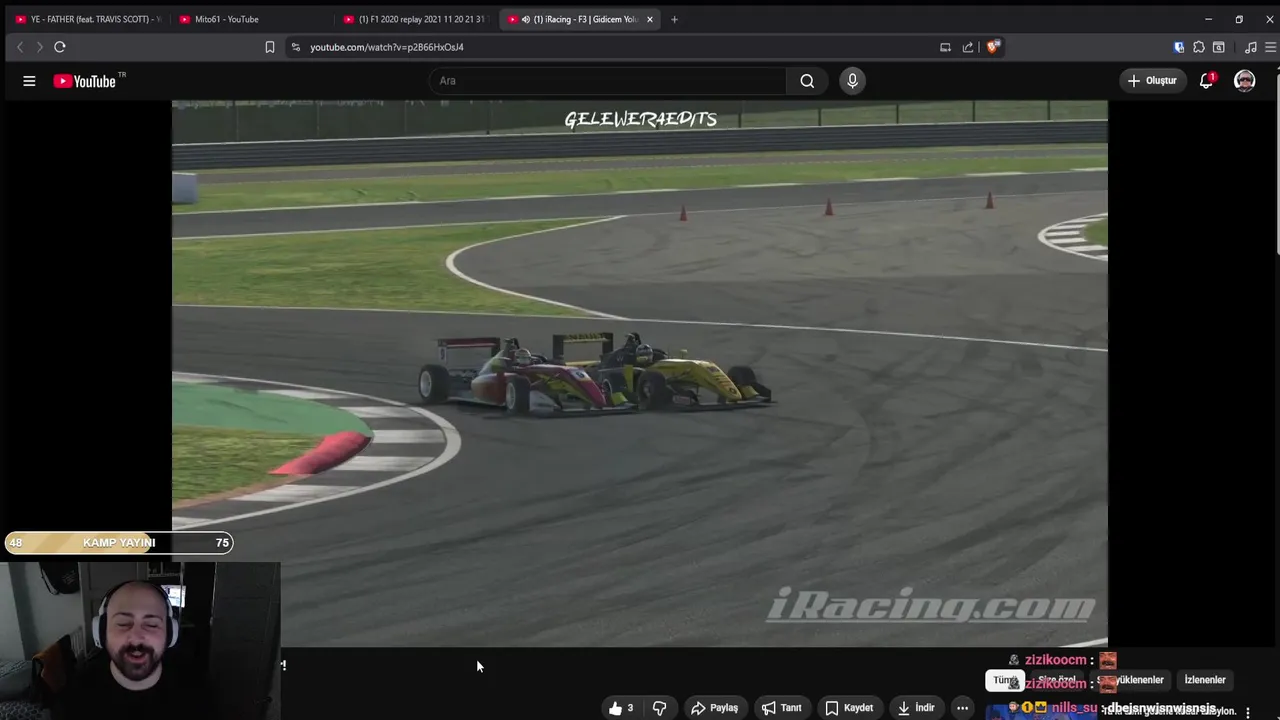Screen dimensions: 1280x720
Task: Open the Brave Shields lion icon
Action: pyautogui.click(x=993, y=47)
